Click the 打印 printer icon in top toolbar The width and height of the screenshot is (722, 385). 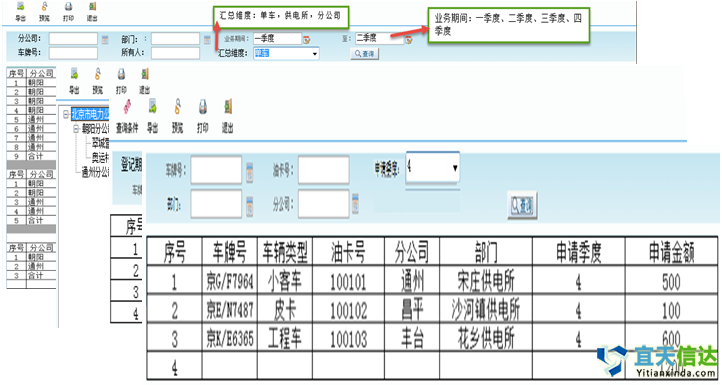[68, 12]
